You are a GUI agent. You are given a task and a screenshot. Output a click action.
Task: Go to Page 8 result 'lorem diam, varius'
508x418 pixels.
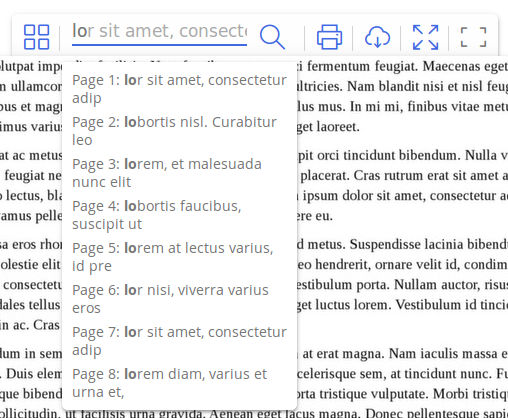coord(180,383)
